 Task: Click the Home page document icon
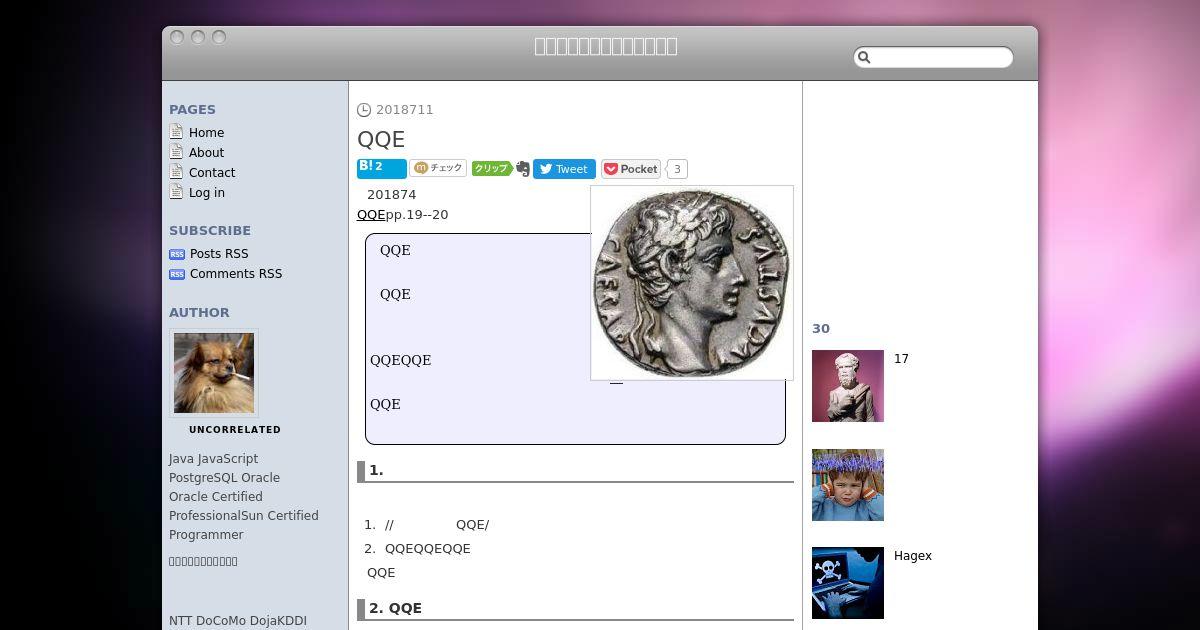[176, 132]
